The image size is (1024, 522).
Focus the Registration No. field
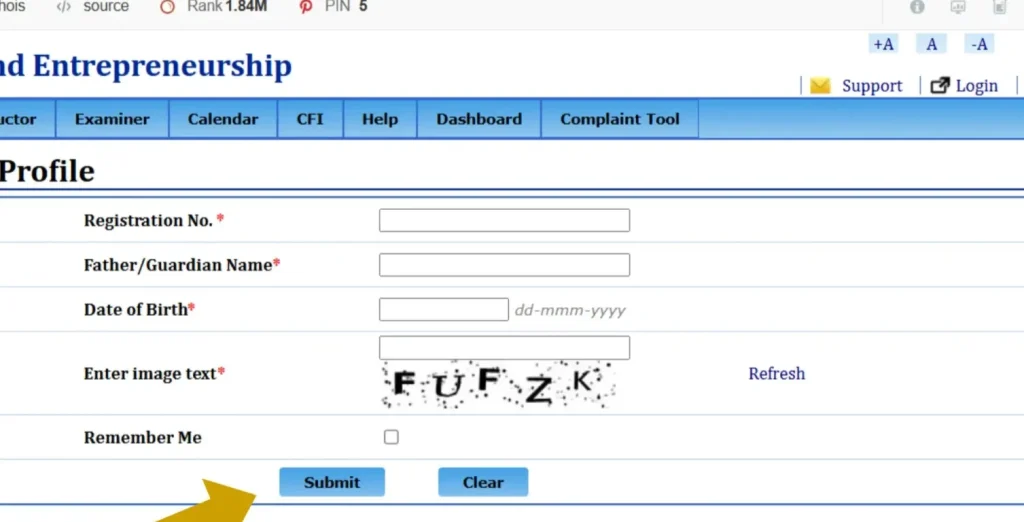coord(504,220)
